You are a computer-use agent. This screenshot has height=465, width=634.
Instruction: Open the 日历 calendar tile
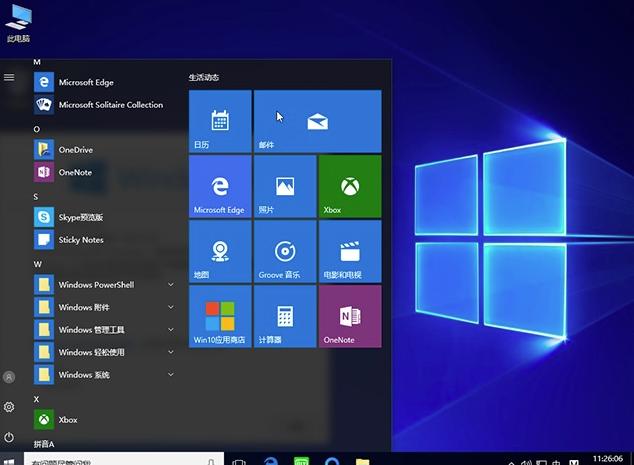tap(220, 121)
